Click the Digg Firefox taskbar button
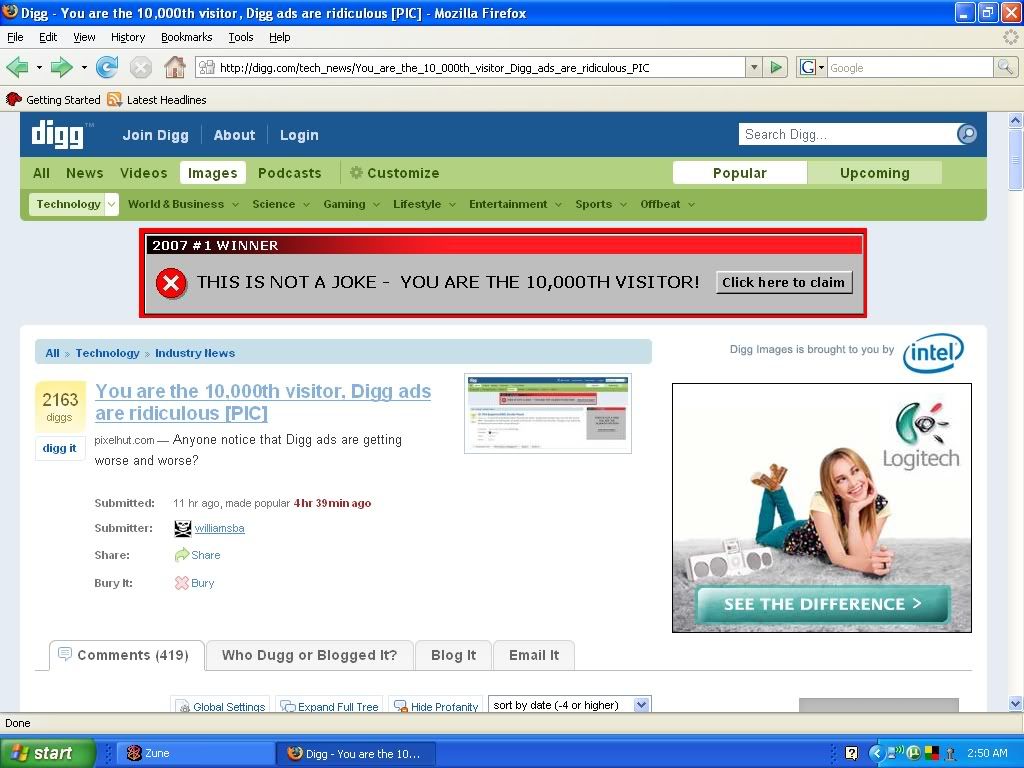Image resolution: width=1024 pixels, height=768 pixels. coord(355,753)
